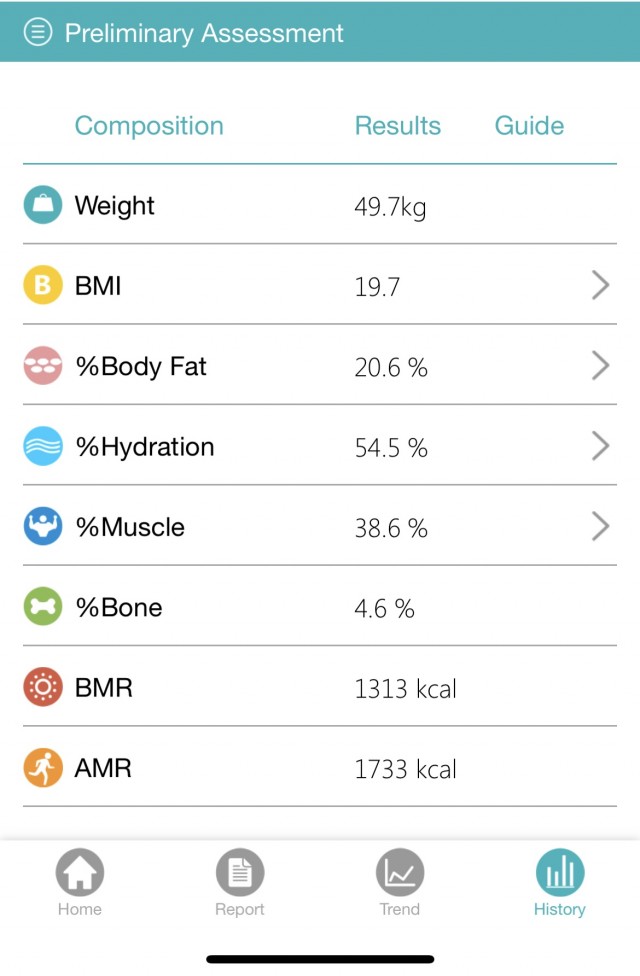The width and height of the screenshot is (640, 976).
Task: Tap the 1313 kcal BMR value
Action: pos(405,688)
